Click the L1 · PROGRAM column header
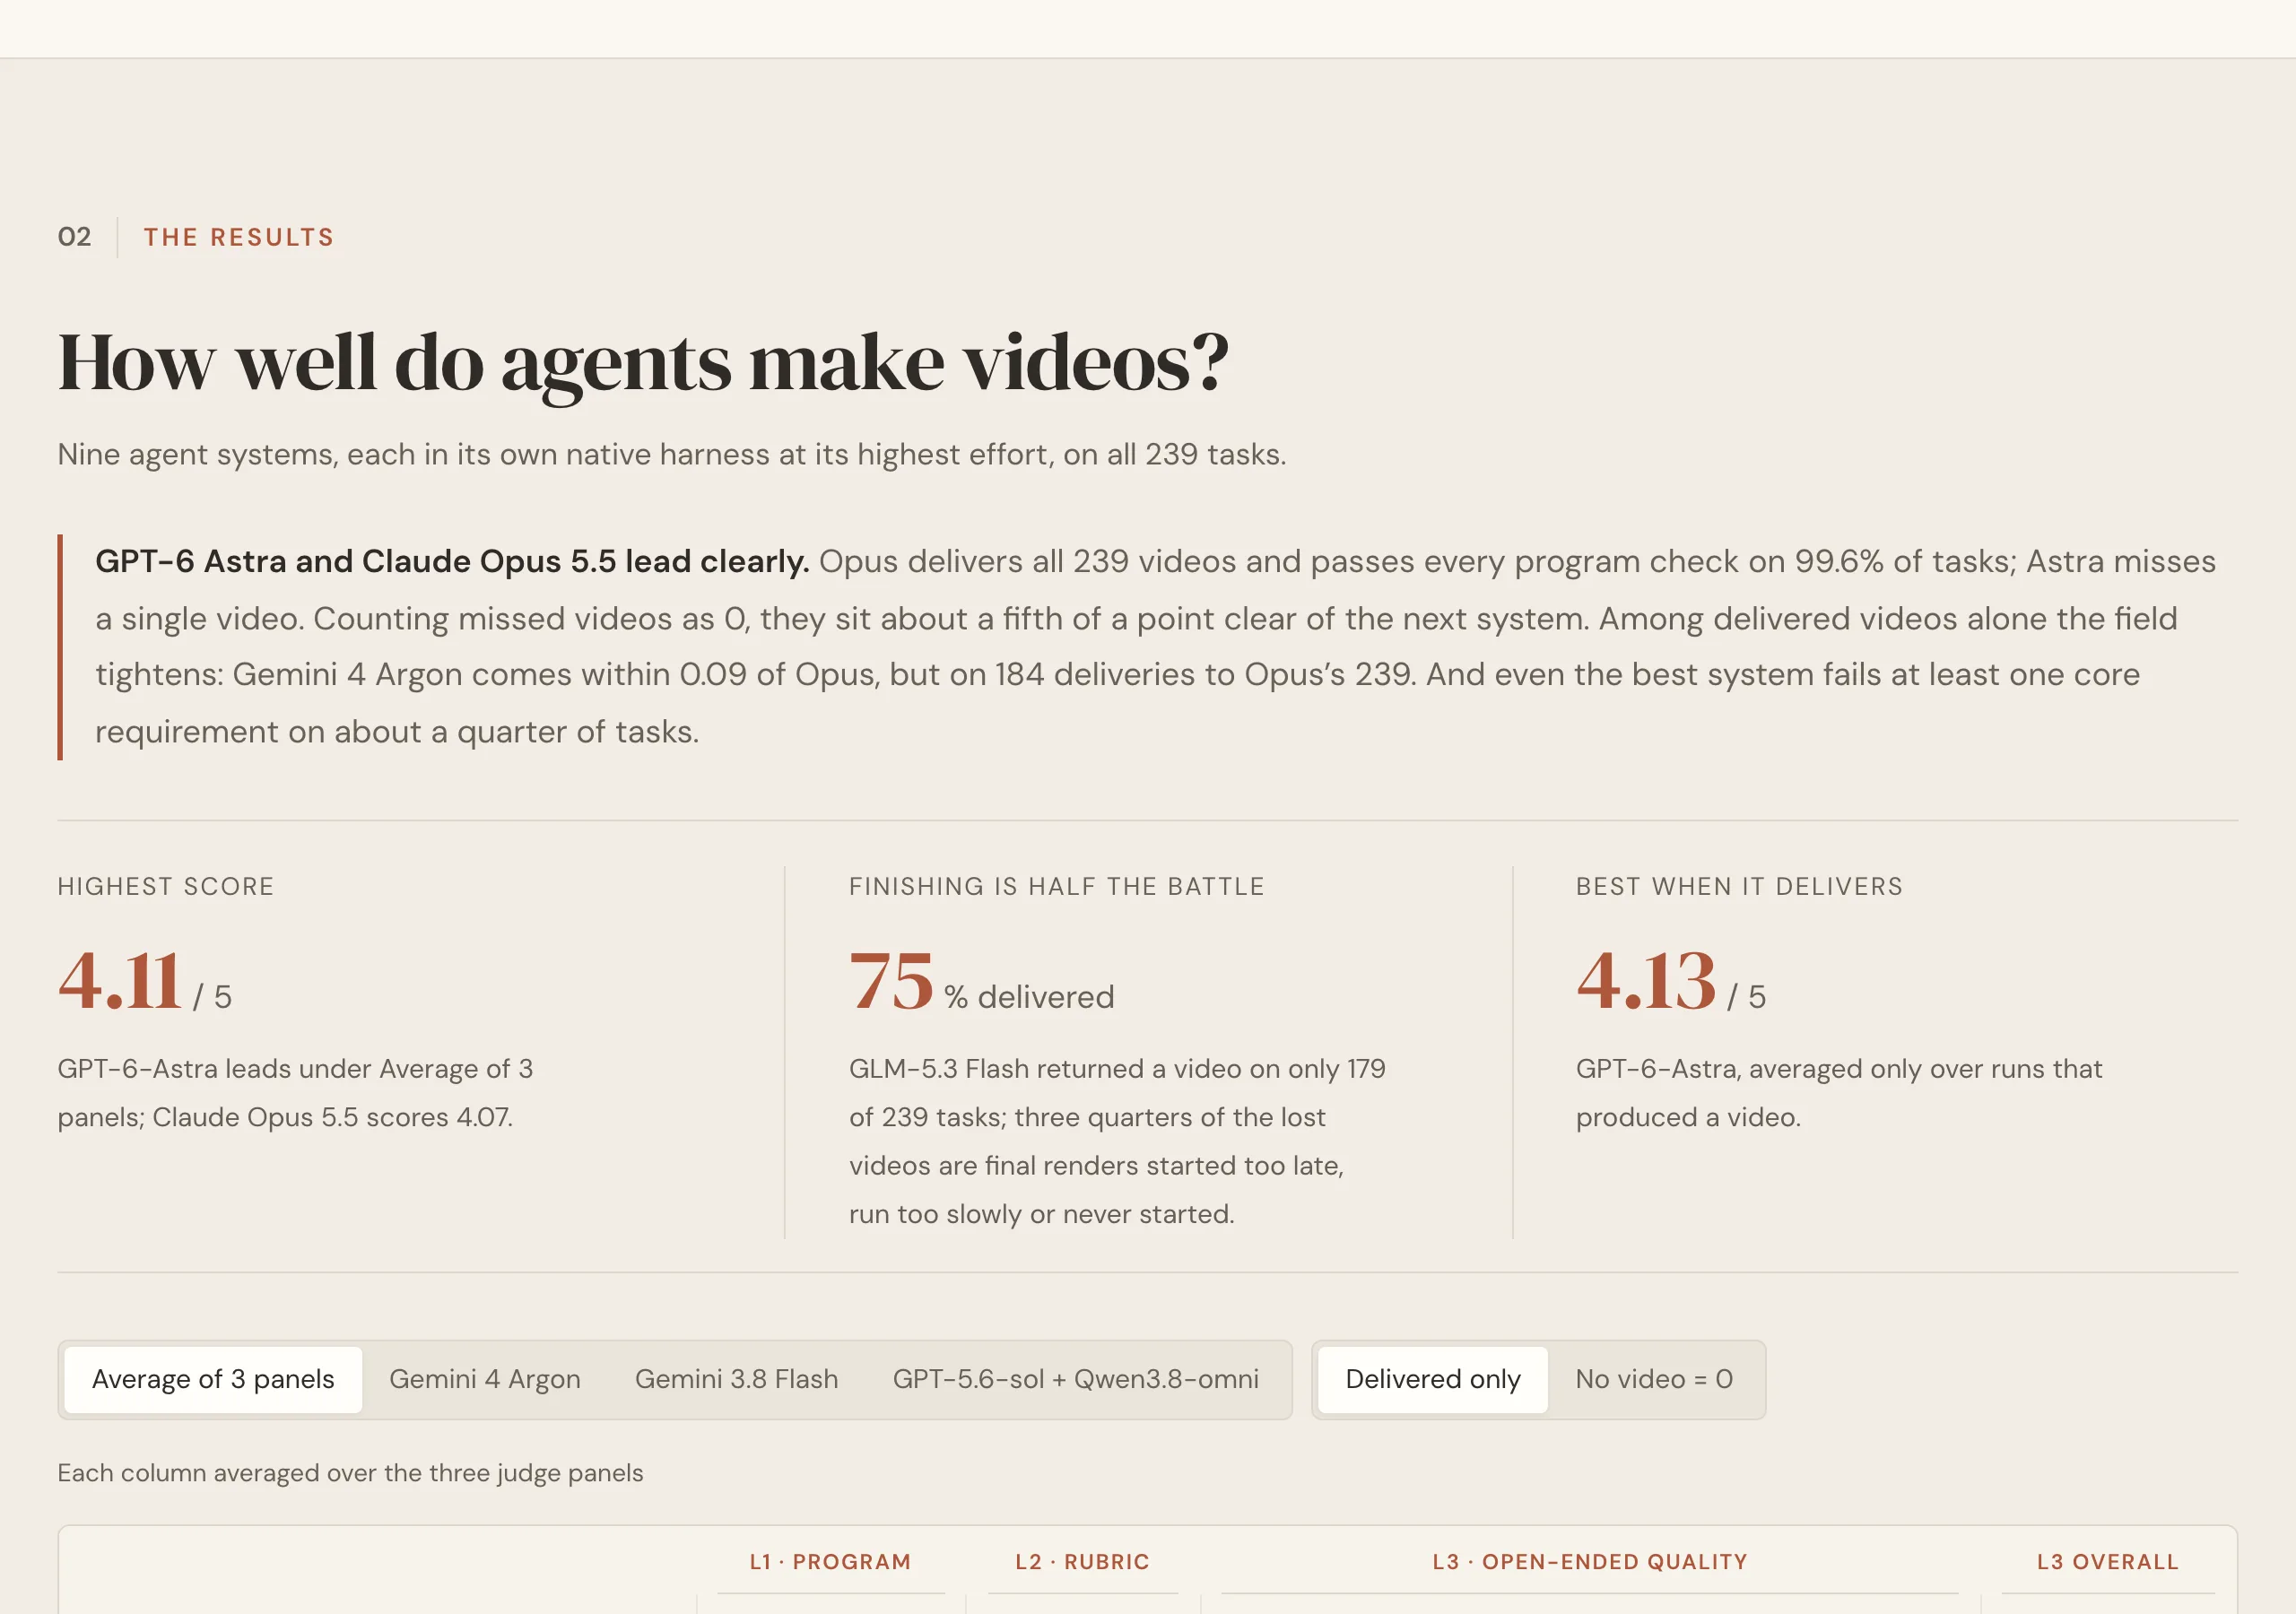The width and height of the screenshot is (2296, 1614). pyautogui.click(x=830, y=1562)
